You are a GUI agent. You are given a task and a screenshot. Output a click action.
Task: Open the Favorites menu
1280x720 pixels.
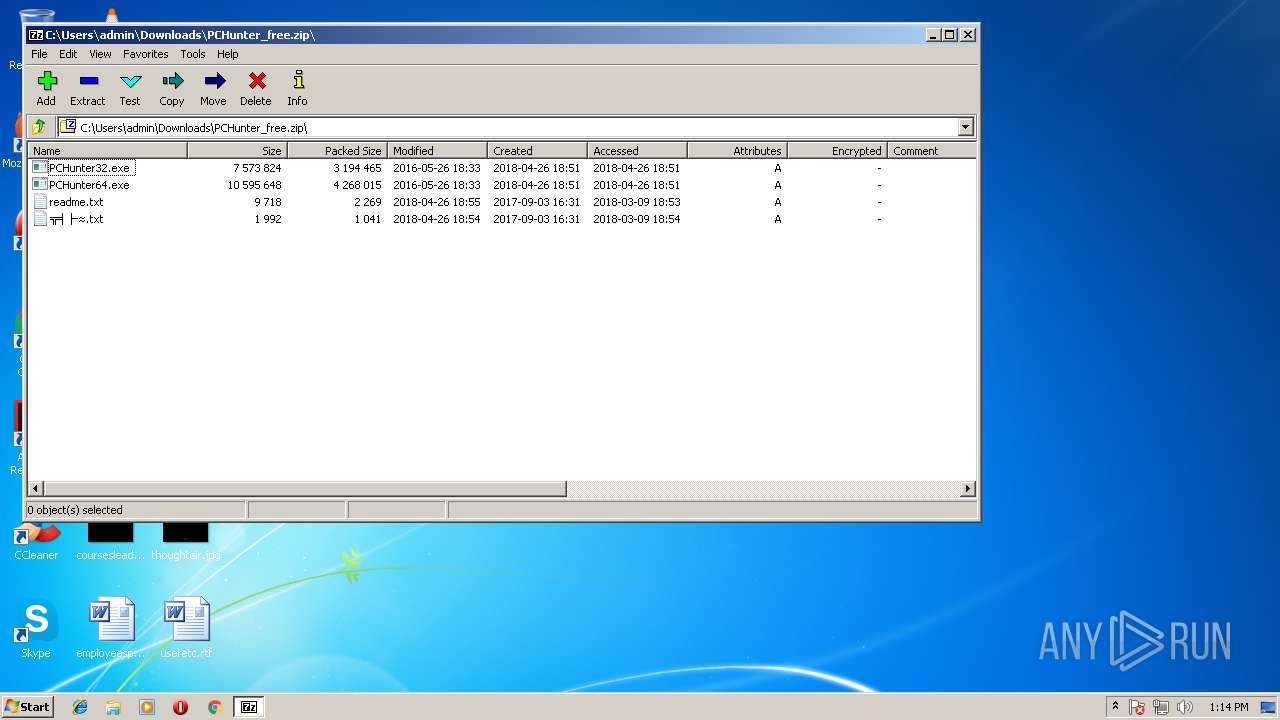tap(146, 54)
